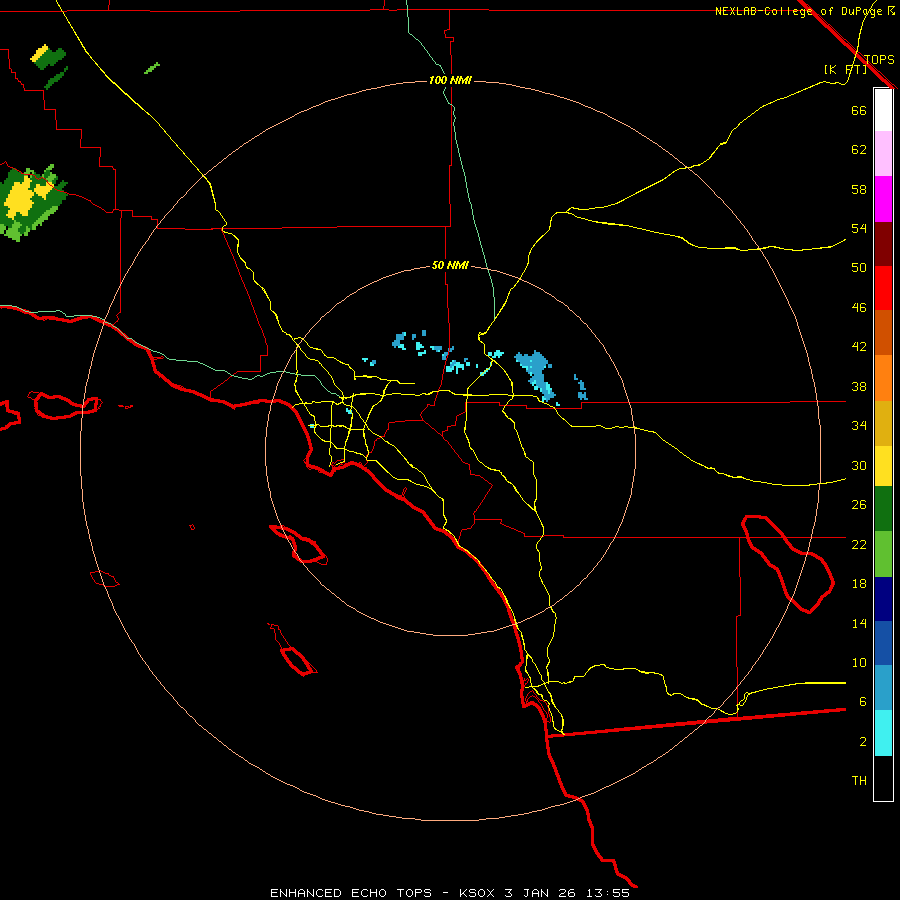Click the light pink legend swatch
Screen dimensions: 900x900
883,153
